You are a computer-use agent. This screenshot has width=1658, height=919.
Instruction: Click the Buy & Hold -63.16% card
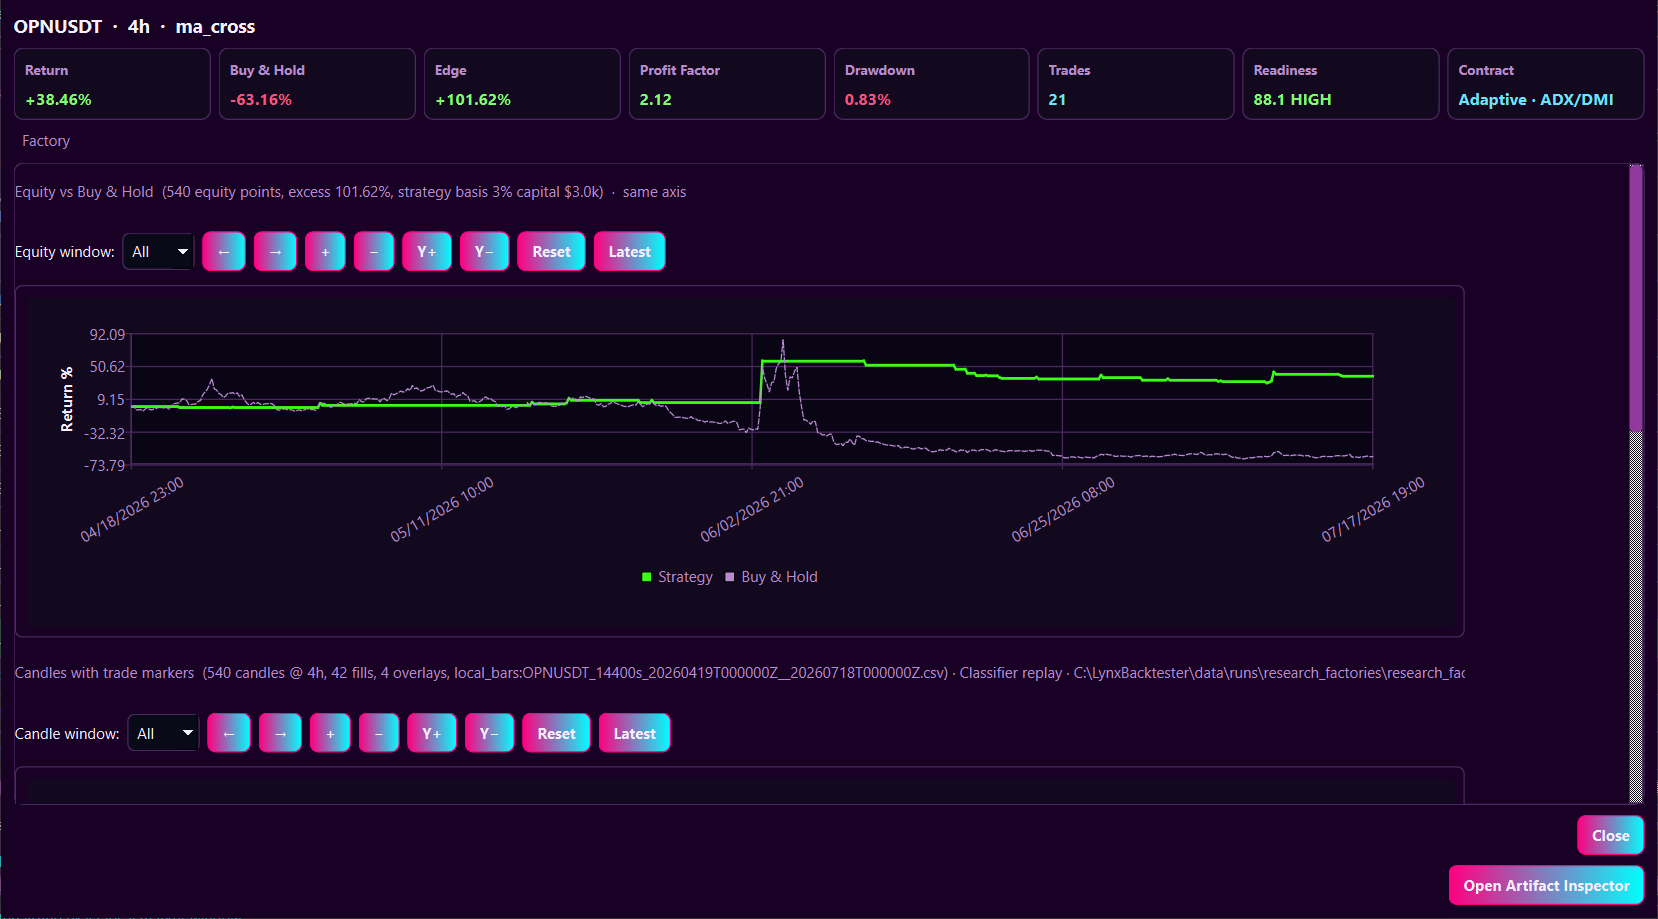[317, 84]
